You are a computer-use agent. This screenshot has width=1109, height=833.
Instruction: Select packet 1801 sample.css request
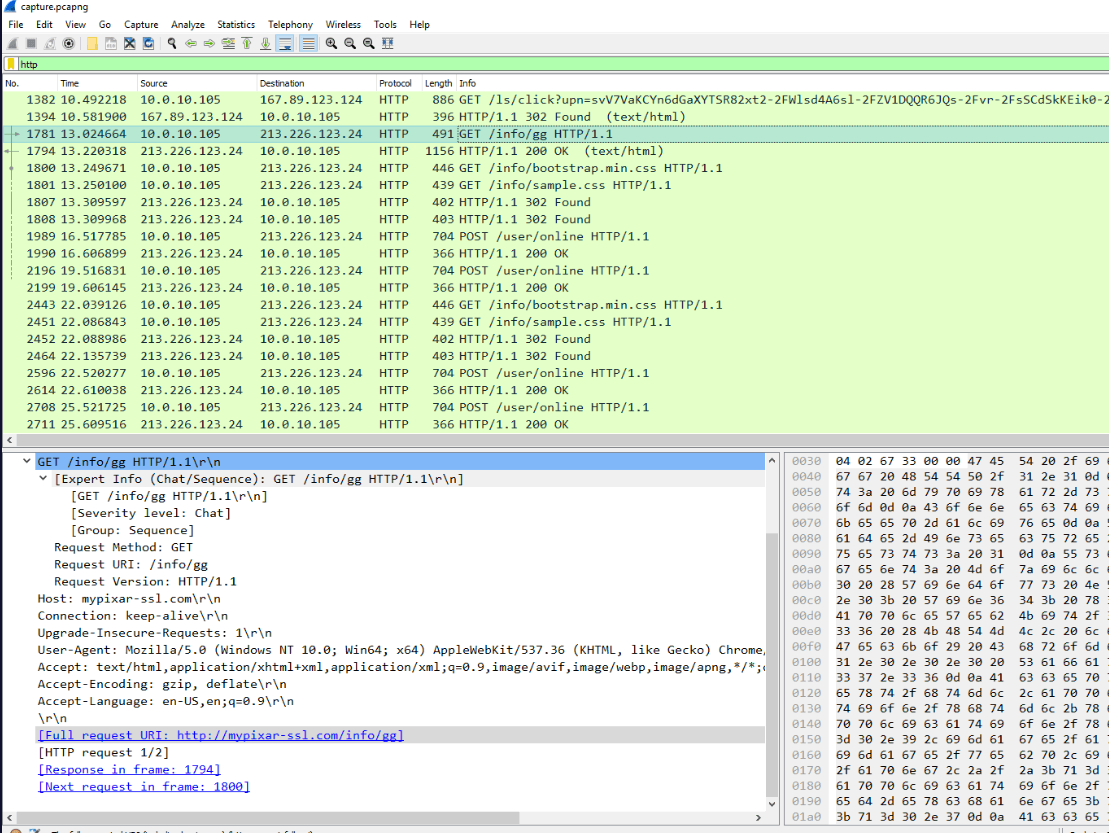(555, 185)
